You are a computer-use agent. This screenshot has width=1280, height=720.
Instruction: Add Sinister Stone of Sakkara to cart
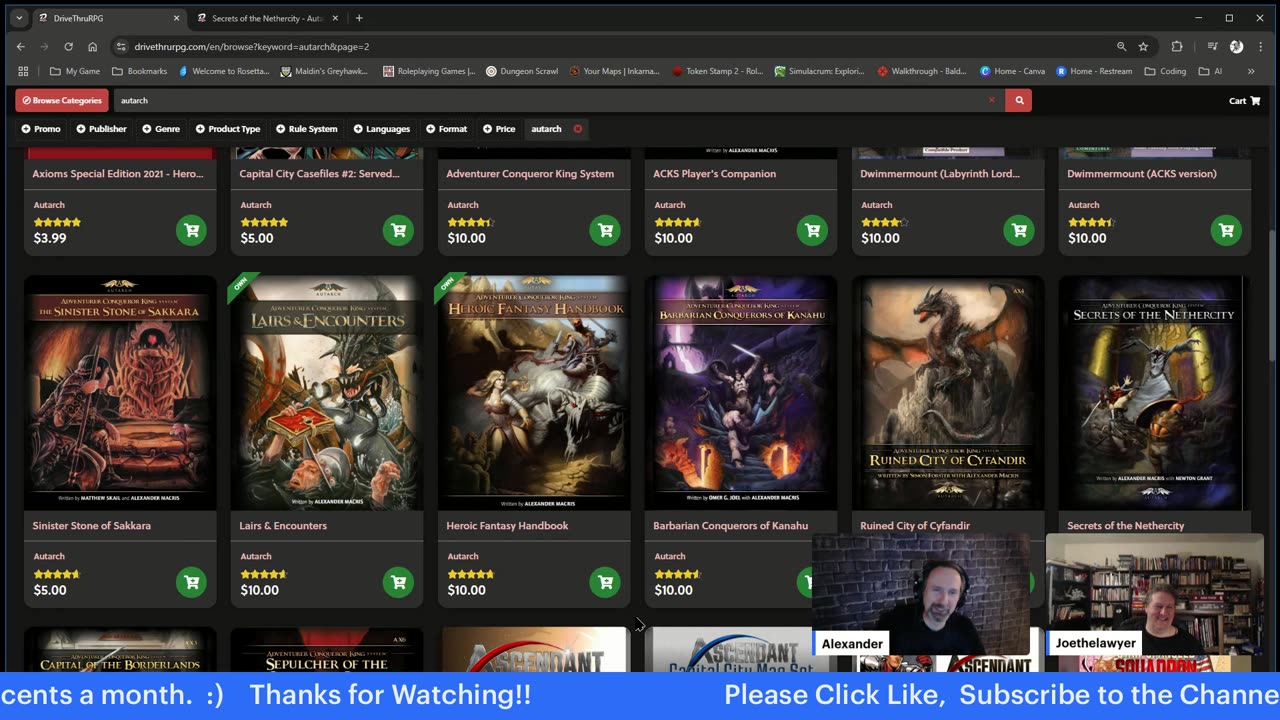coord(191,582)
